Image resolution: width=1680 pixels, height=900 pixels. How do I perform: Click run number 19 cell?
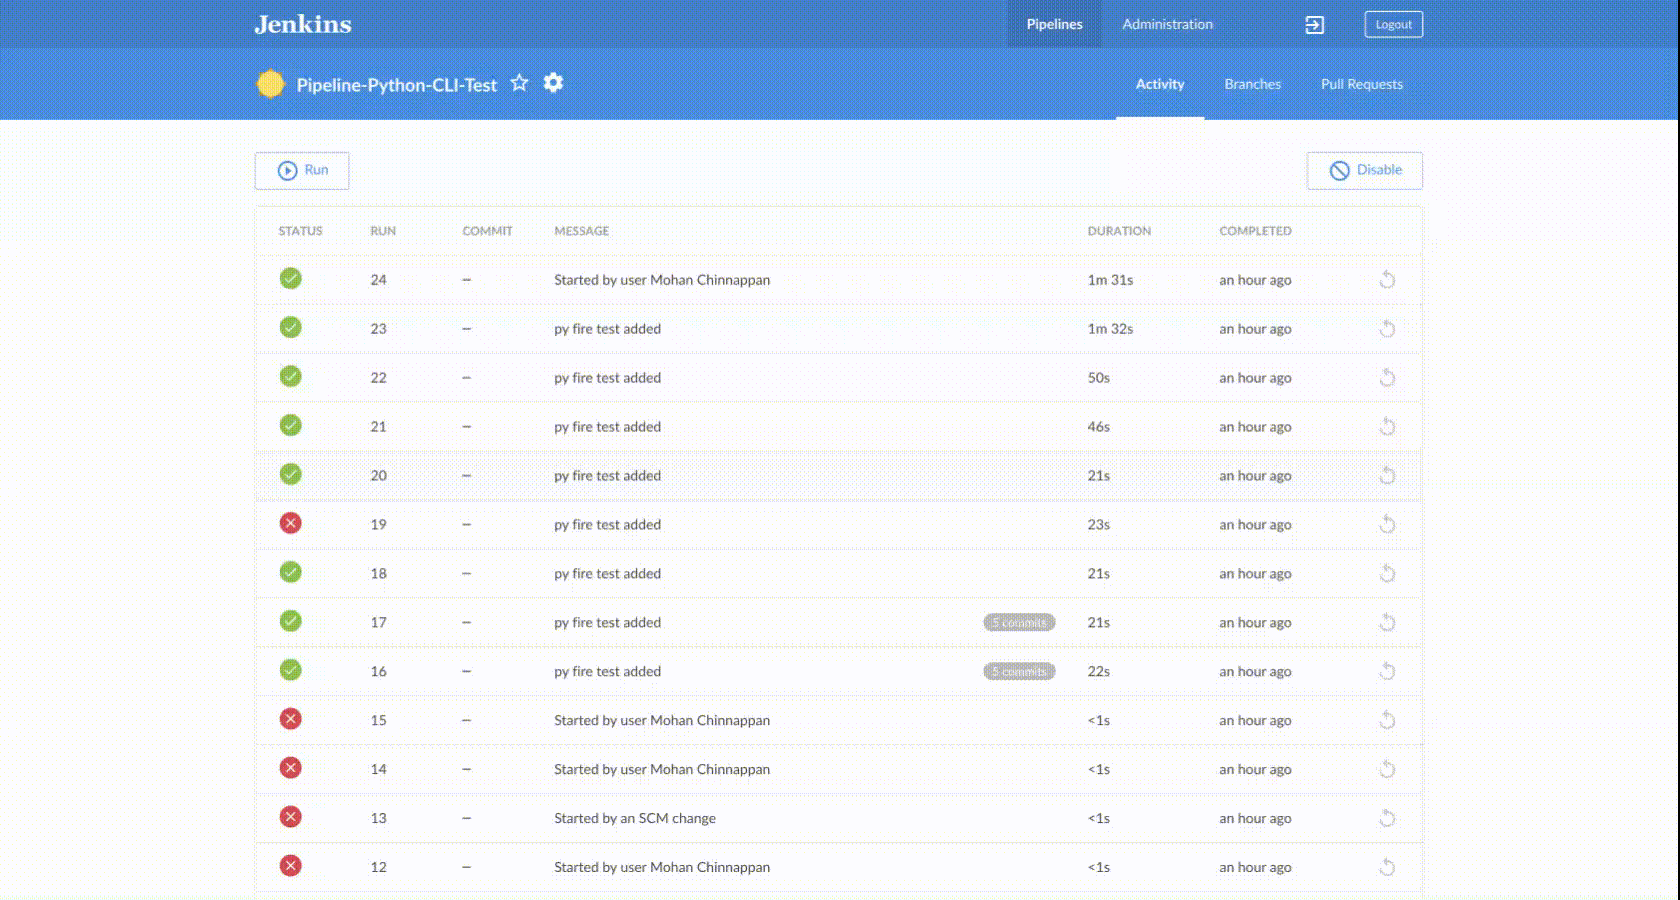click(x=378, y=524)
